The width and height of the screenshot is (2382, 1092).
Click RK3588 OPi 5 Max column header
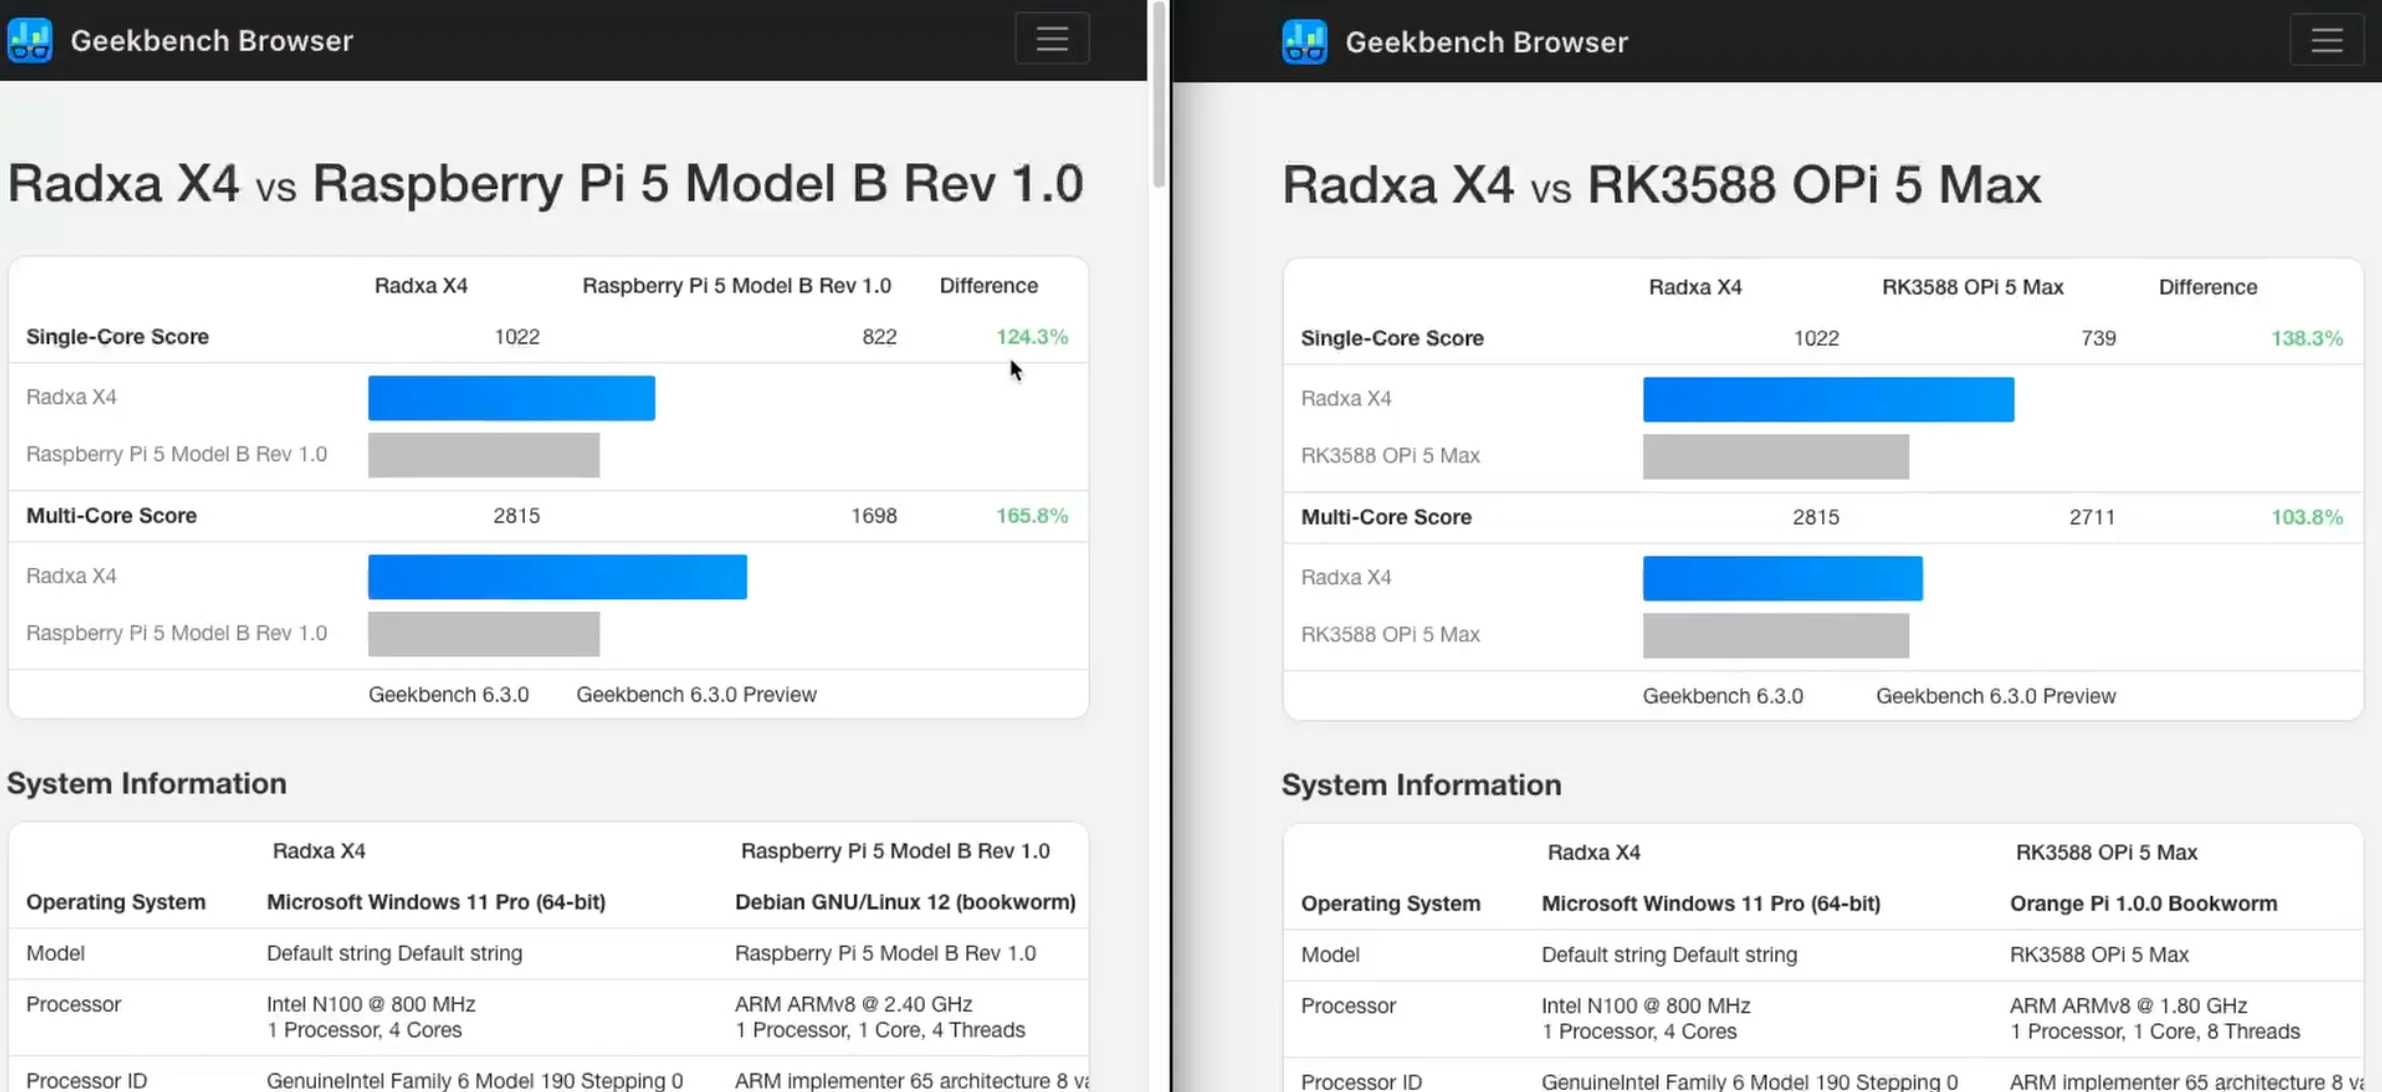pos(1973,288)
